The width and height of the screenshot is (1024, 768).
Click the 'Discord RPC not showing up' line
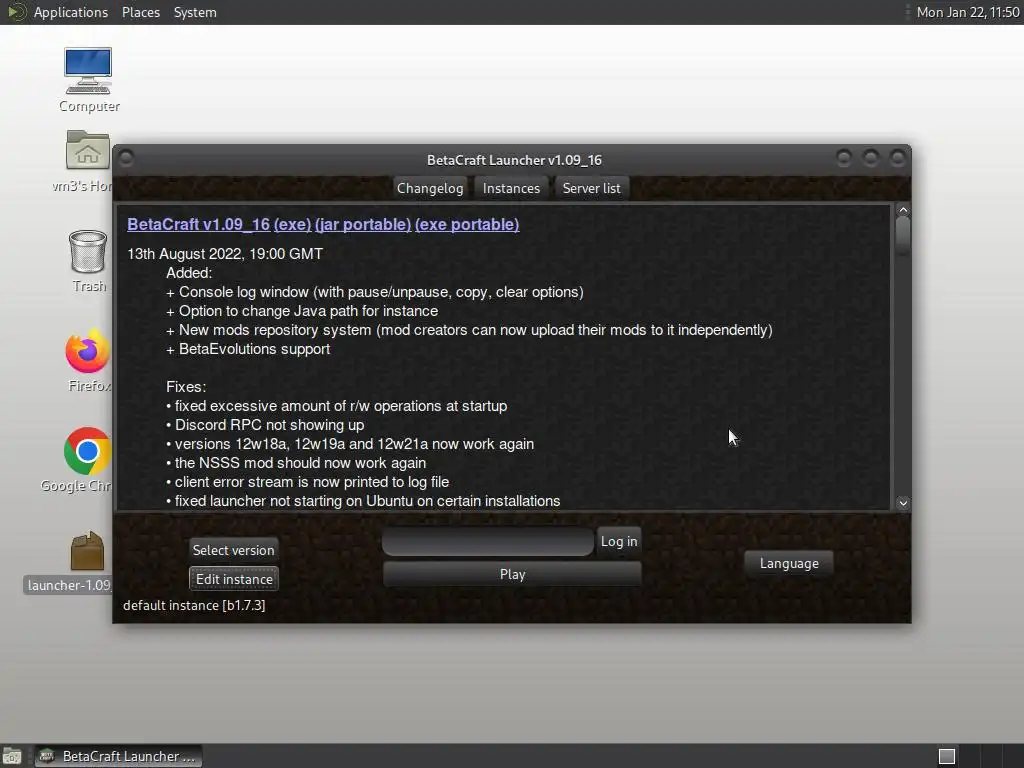(x=265, y=425)
